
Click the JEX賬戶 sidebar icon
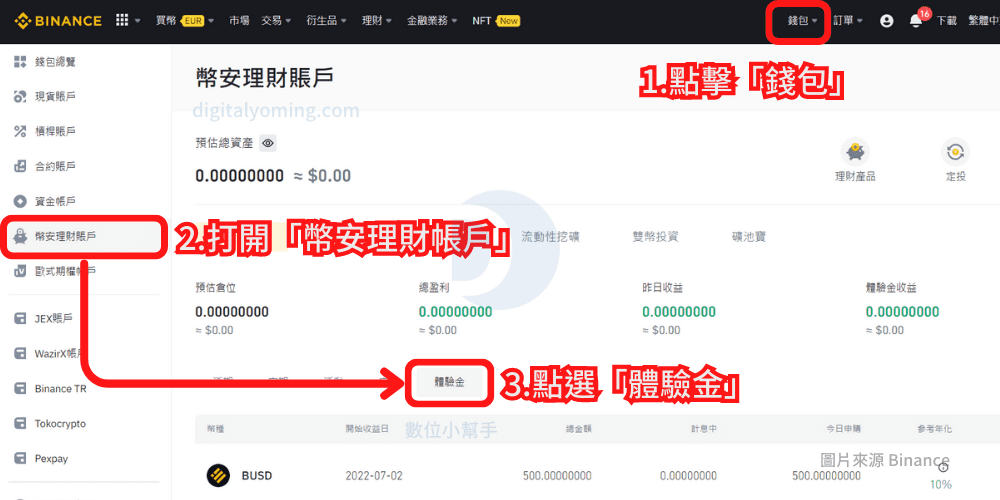point(20,318)
